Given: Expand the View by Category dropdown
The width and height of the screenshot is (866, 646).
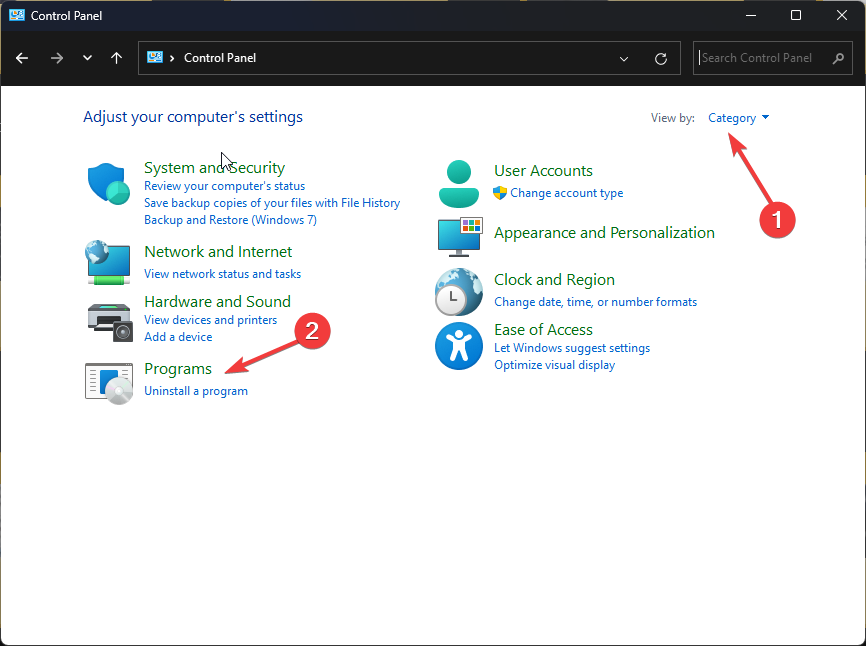Looking at the screenshot, I should point(738,118).
